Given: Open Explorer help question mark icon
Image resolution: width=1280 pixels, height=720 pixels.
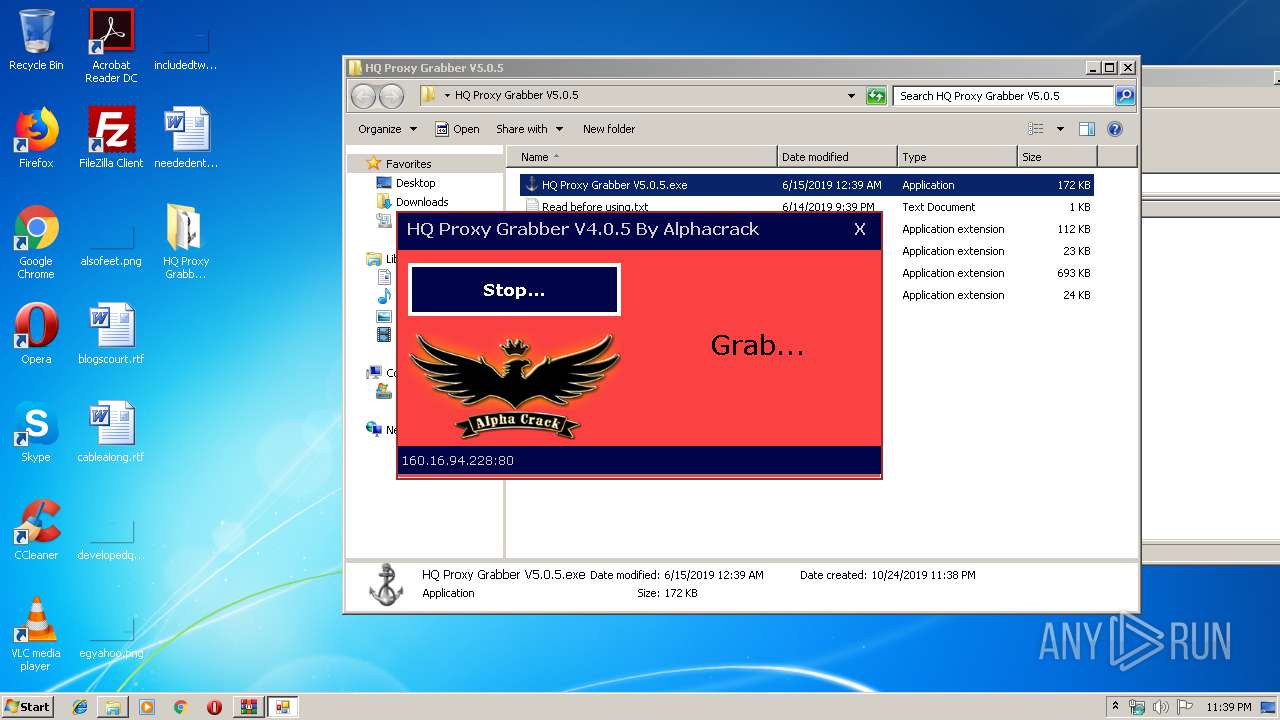Looking at the screenshot, I should click(1115, 129).
